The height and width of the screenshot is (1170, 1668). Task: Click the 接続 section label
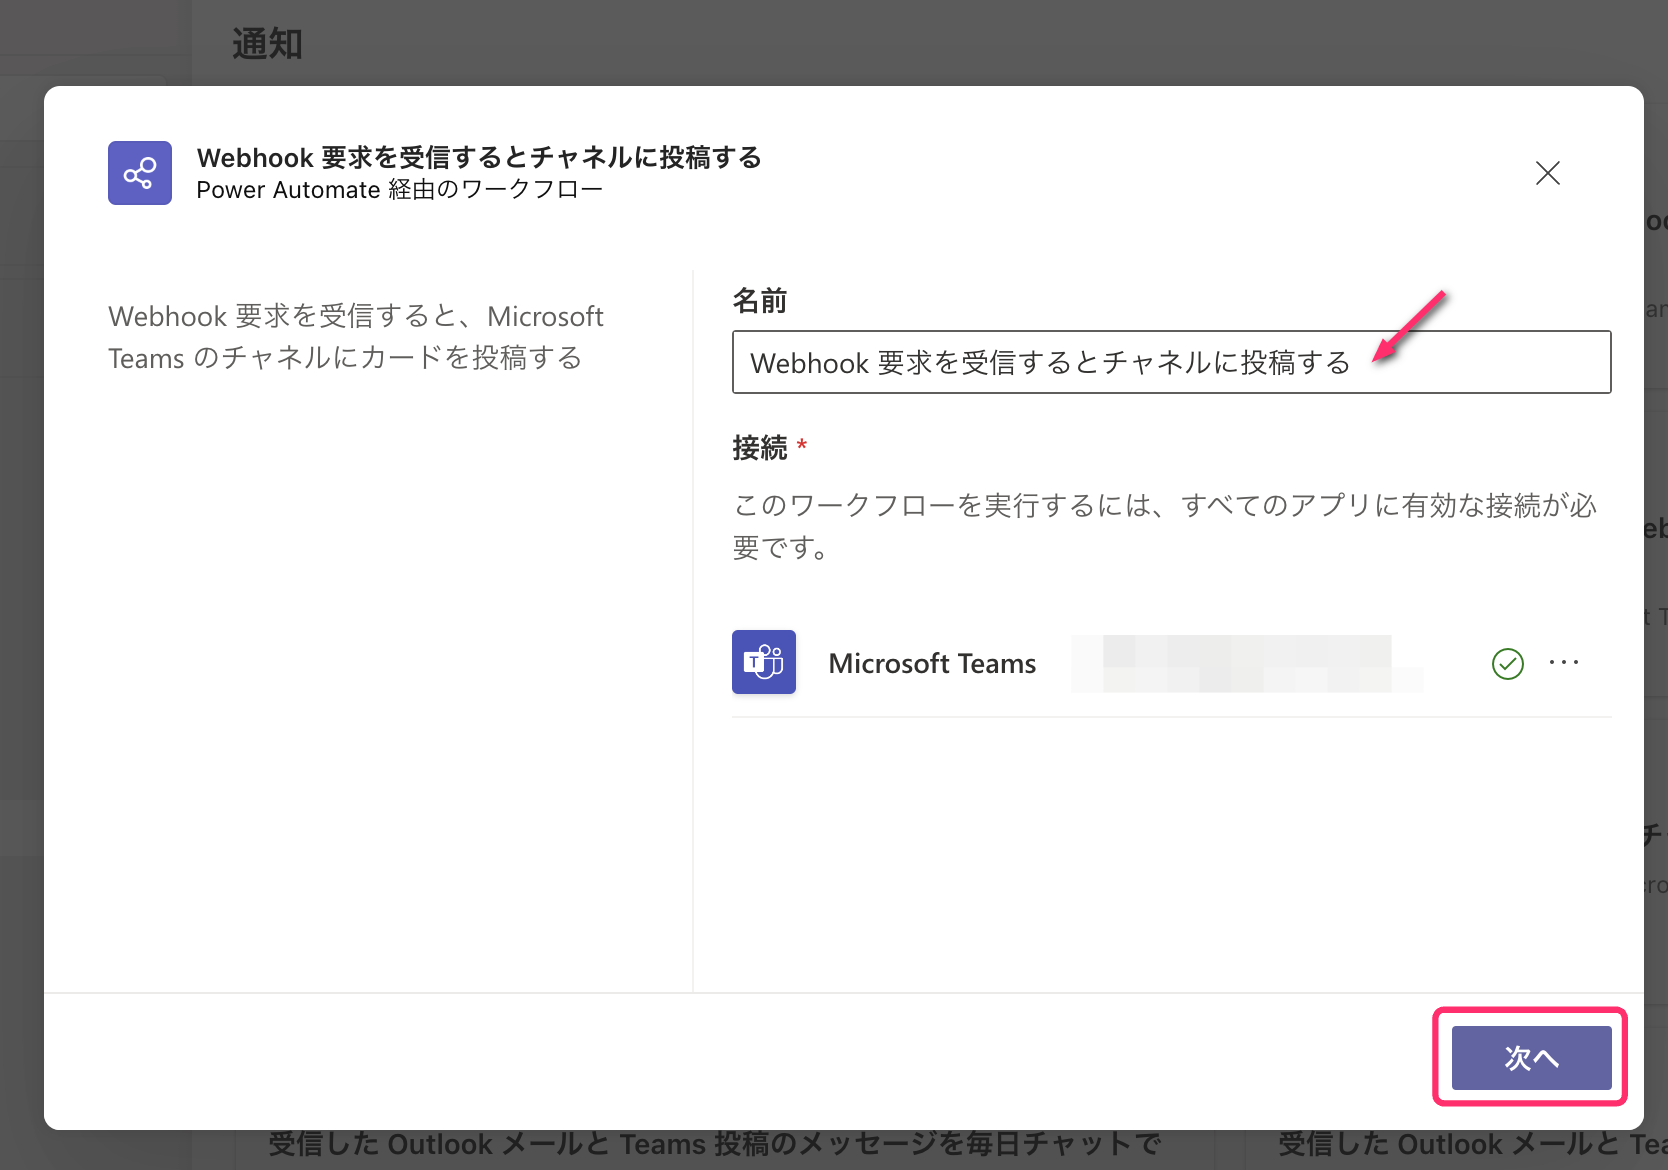coord(760,448)
